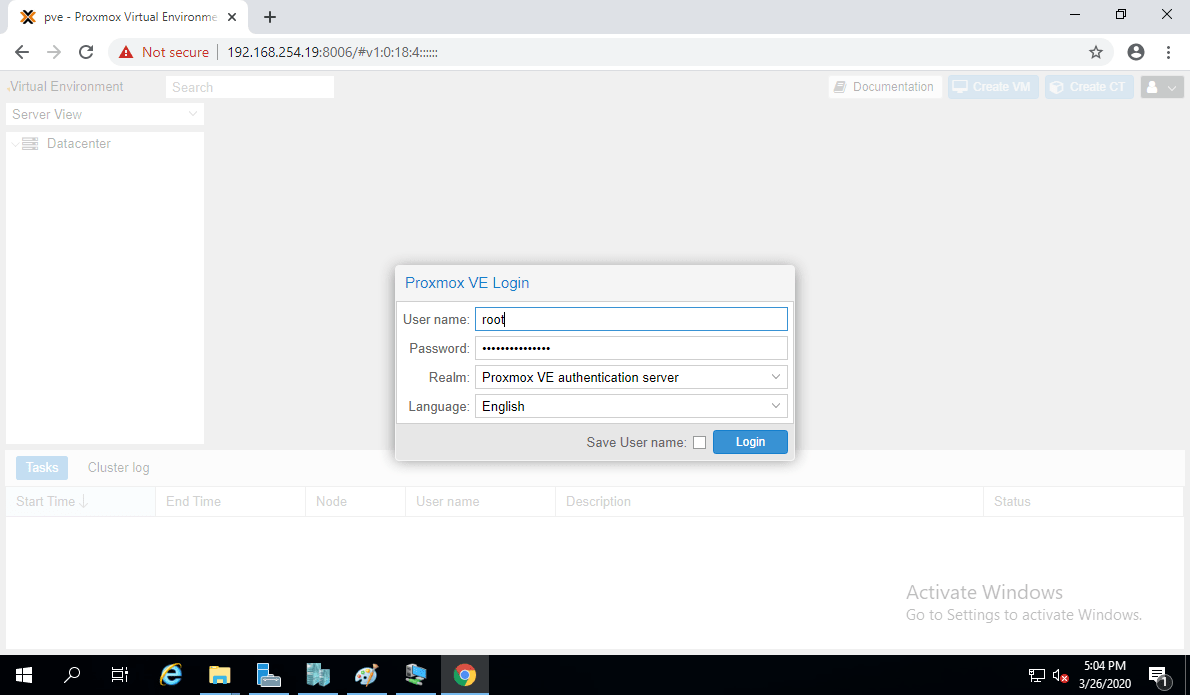Open Task View on the taskbar

pyautogui.click(x=120, y=675)
